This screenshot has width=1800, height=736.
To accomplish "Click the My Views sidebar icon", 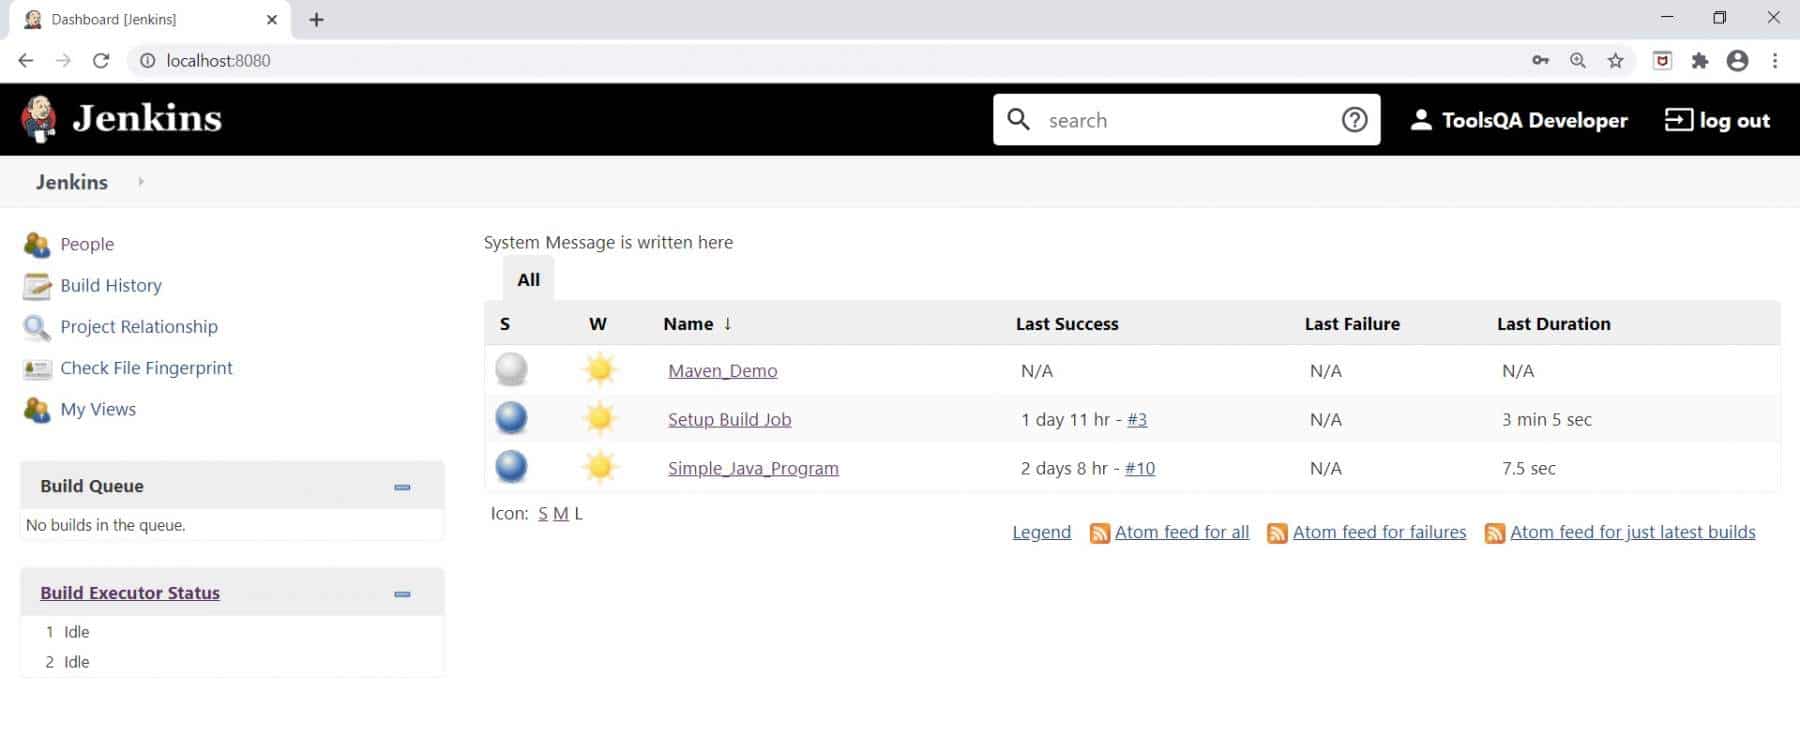I will click(37, 410).
